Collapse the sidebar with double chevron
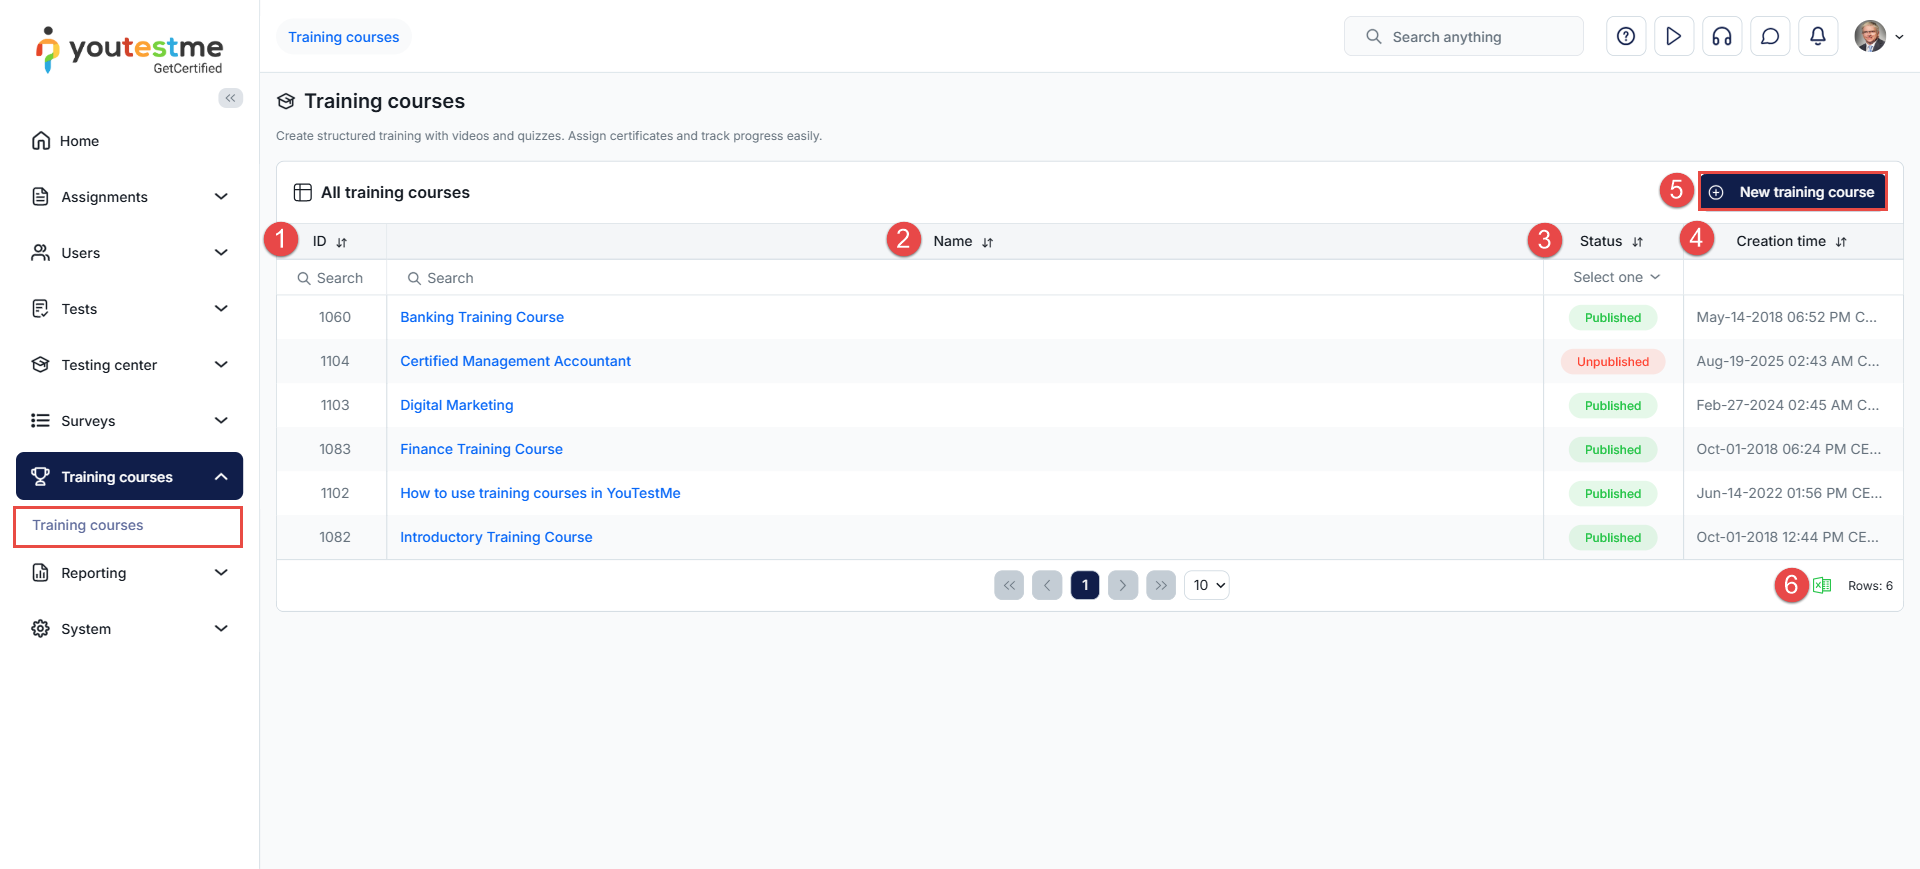This screenshot has height=869, width=1920. point(231,98)
